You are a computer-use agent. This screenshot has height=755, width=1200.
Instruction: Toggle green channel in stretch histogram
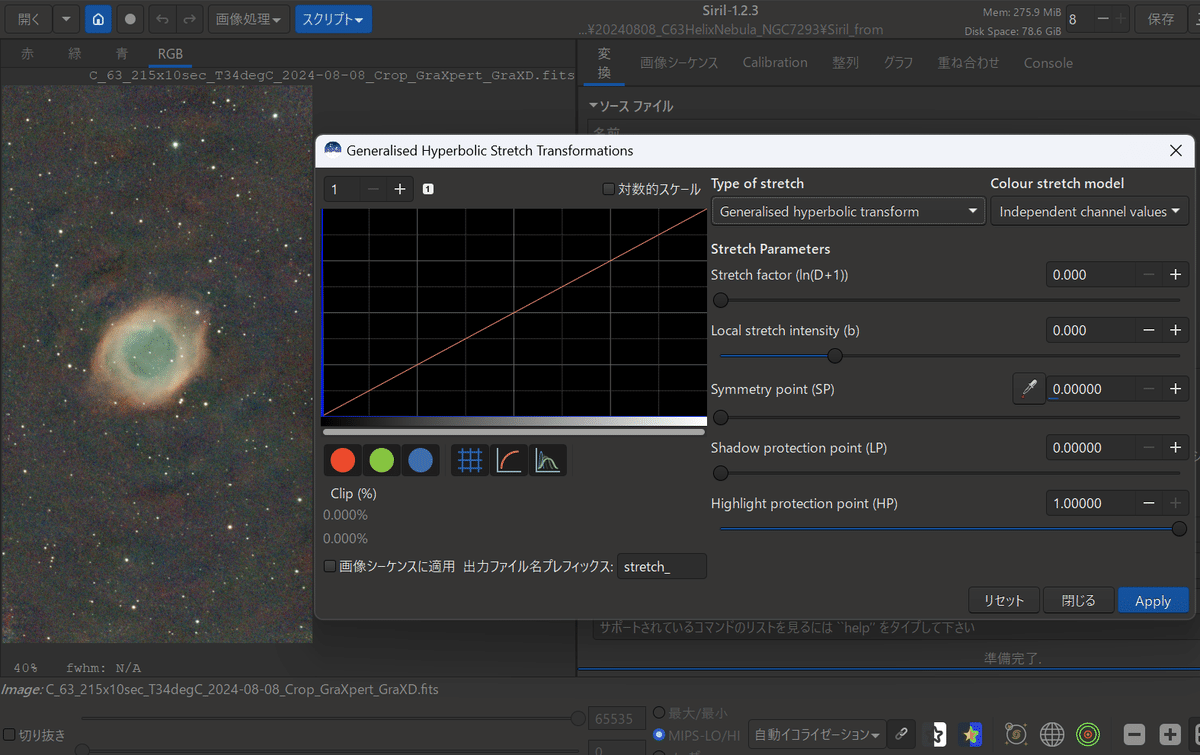click(382, 460)
